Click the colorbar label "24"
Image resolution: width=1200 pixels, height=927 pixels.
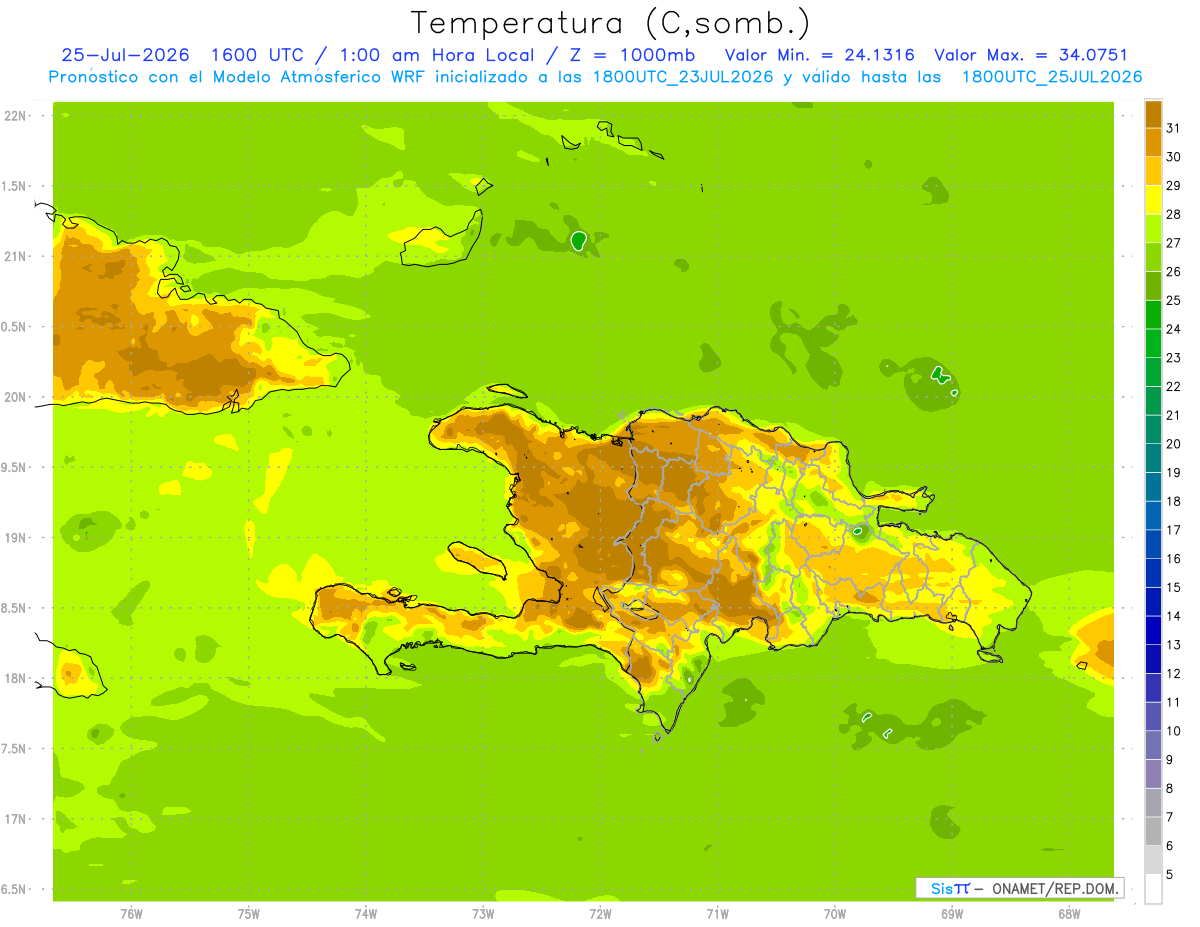coord(1173,329)
